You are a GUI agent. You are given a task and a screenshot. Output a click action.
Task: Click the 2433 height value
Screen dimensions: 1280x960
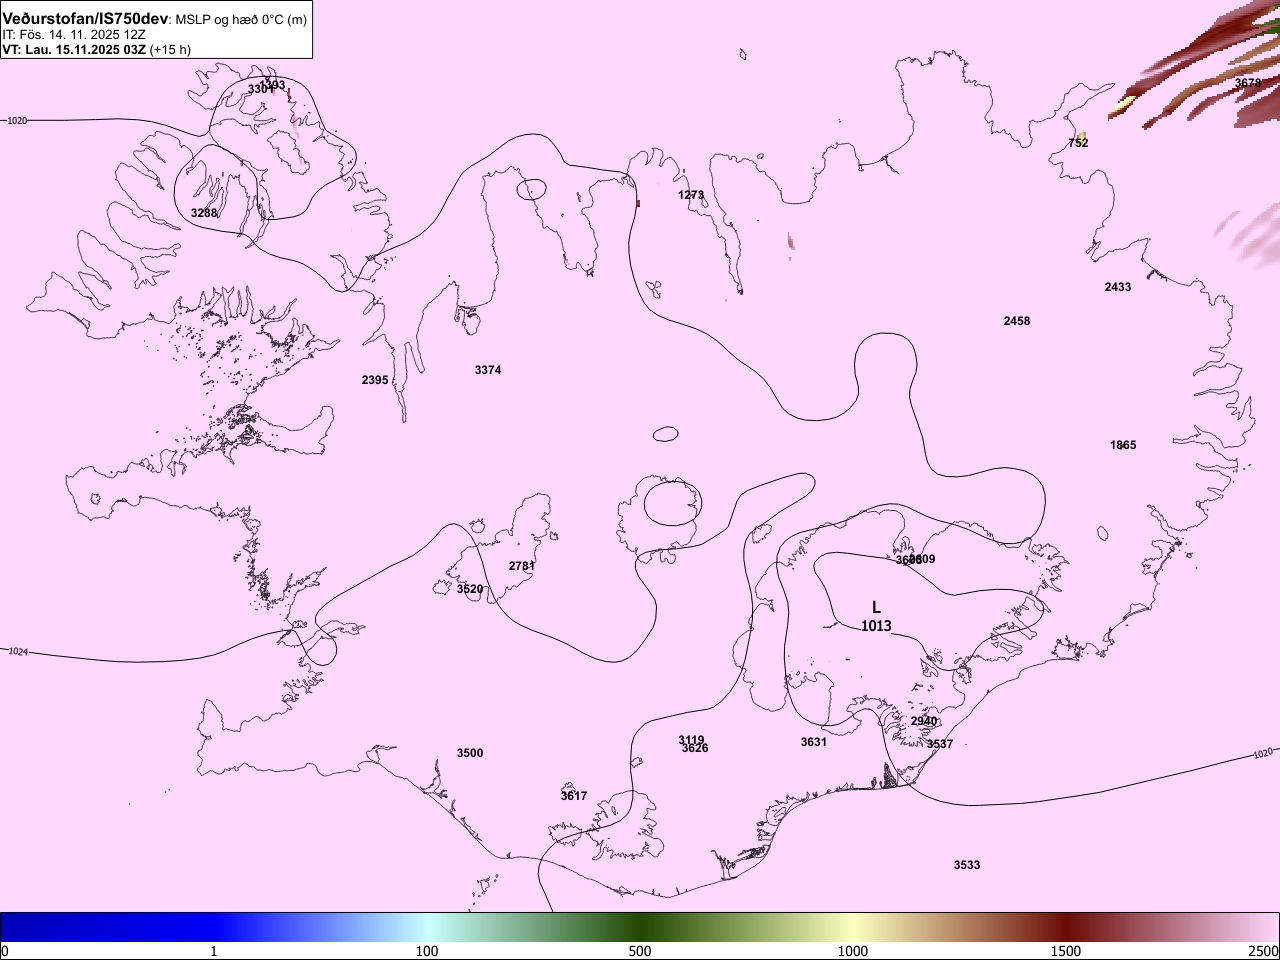tap(1118, 287)
